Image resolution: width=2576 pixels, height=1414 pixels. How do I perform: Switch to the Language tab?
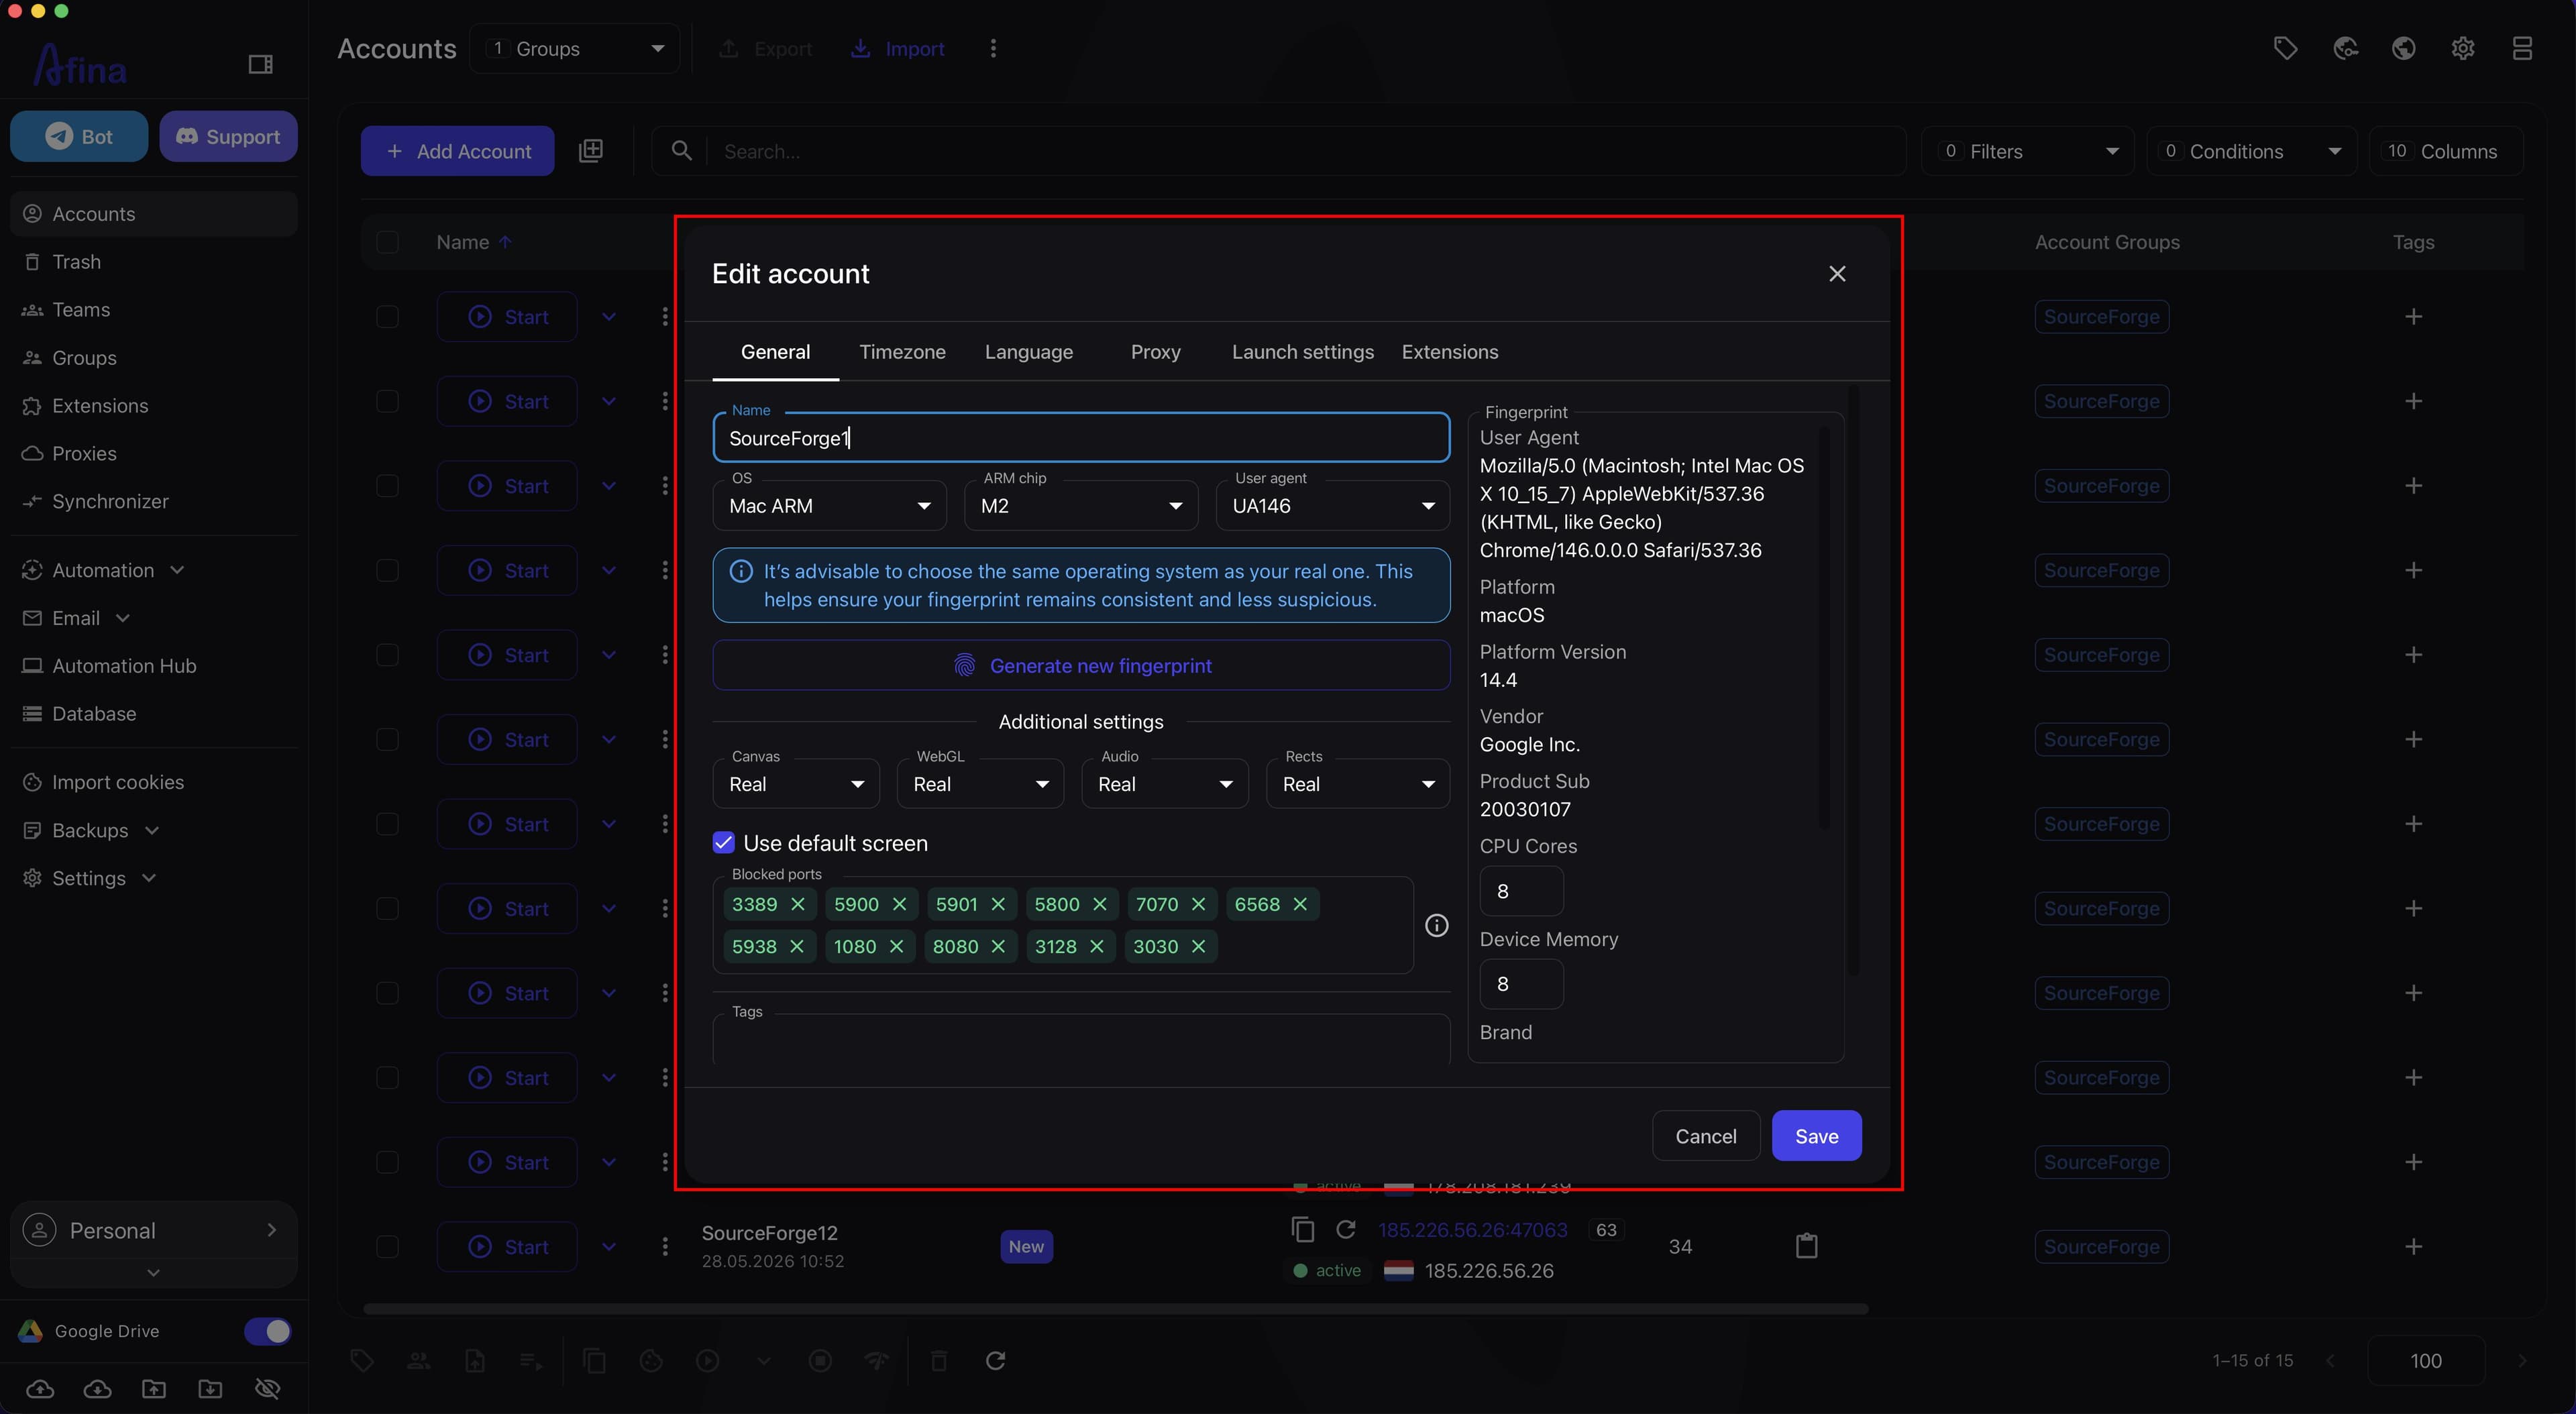point(1029,352)
